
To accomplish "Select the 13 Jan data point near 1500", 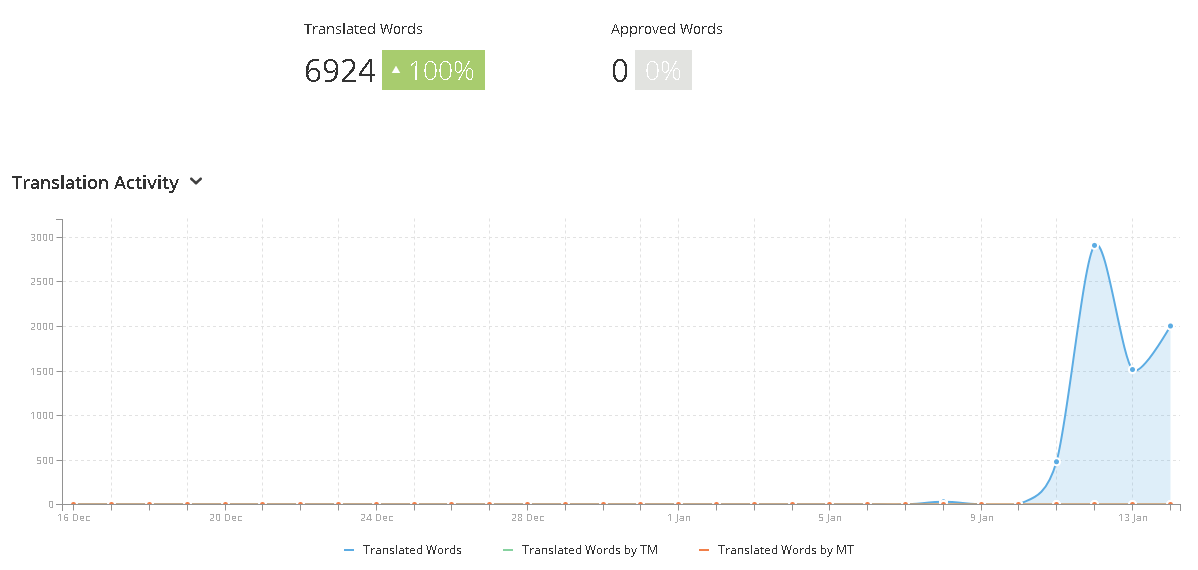I will [x=1132, y=370].
